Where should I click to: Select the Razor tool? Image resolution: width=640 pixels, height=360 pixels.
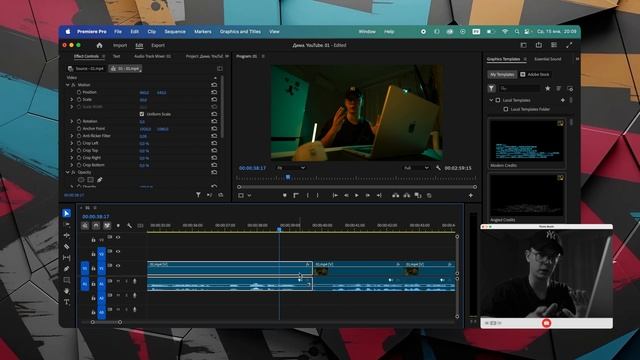pos(67,247)
